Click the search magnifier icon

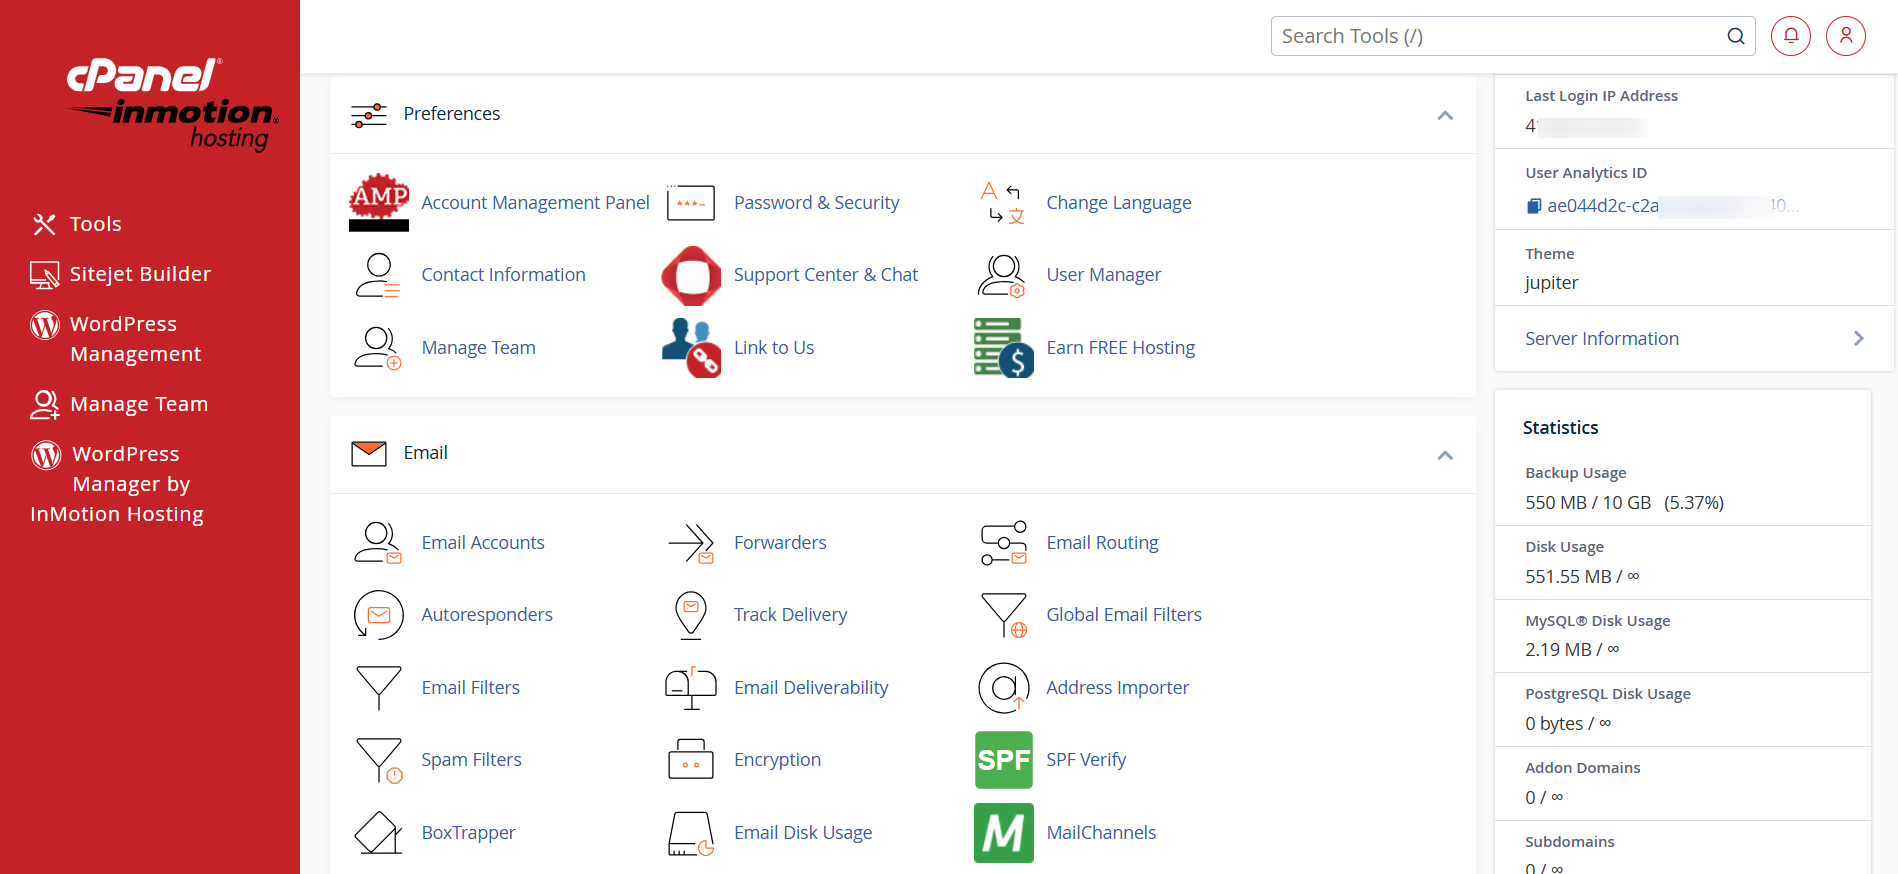[1736, 36]
